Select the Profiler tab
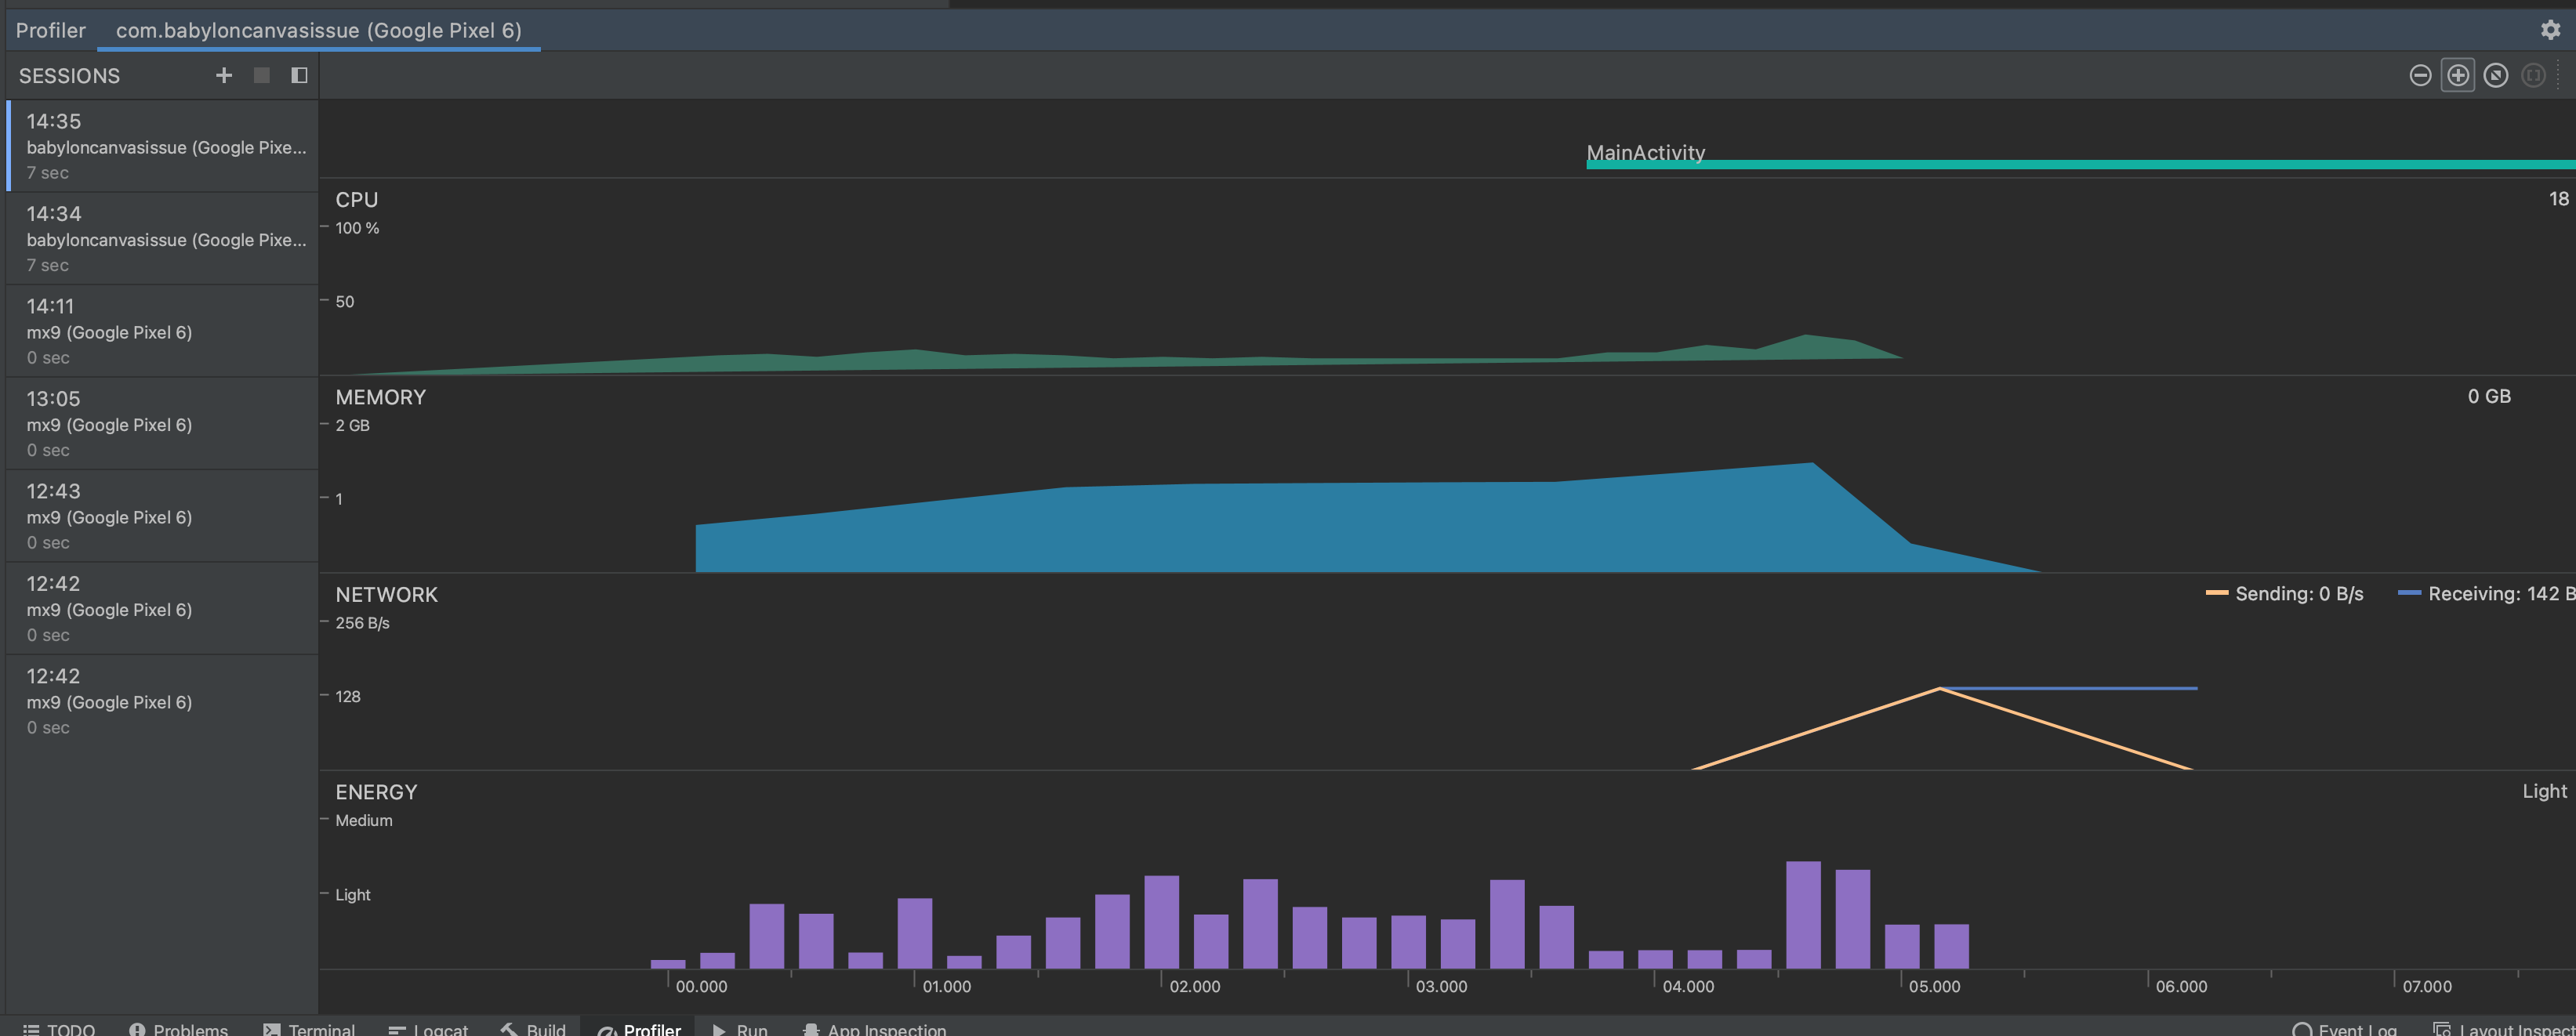The image size is (2576, 1036). pyautogui.click(x=50, y=30)
